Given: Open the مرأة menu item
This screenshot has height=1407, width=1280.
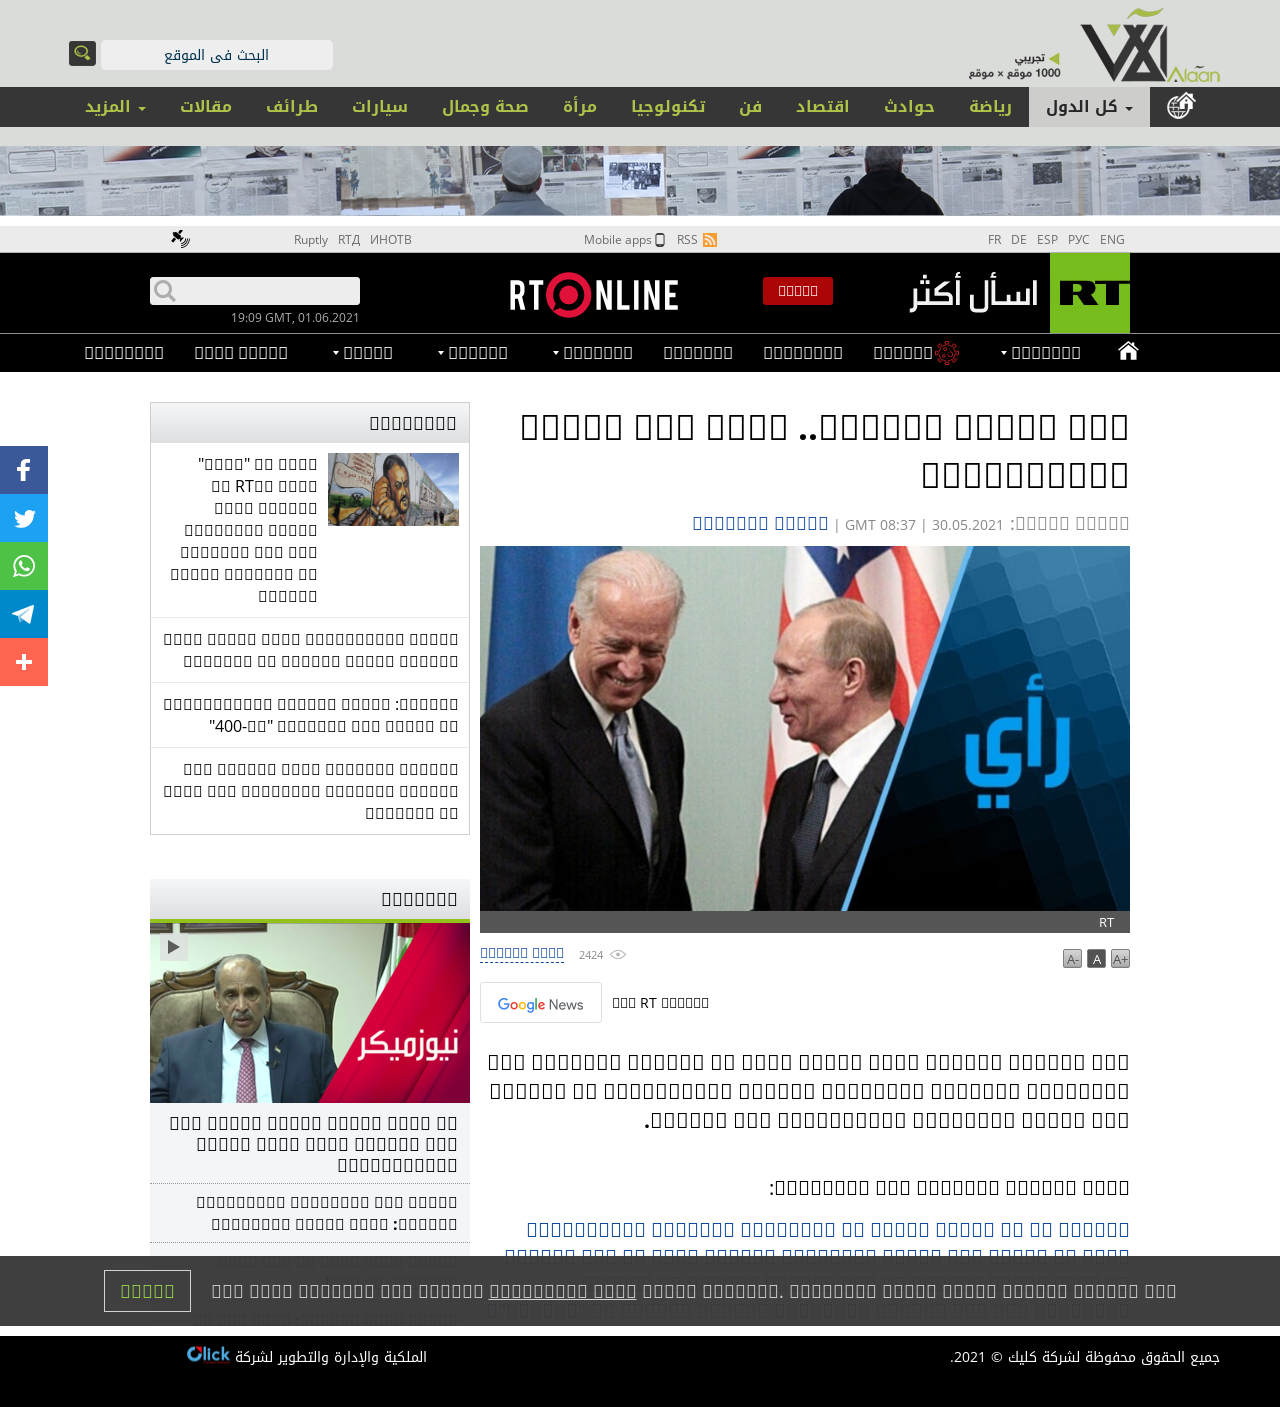Looking at the screenshot, I should [x=580, y=107].
